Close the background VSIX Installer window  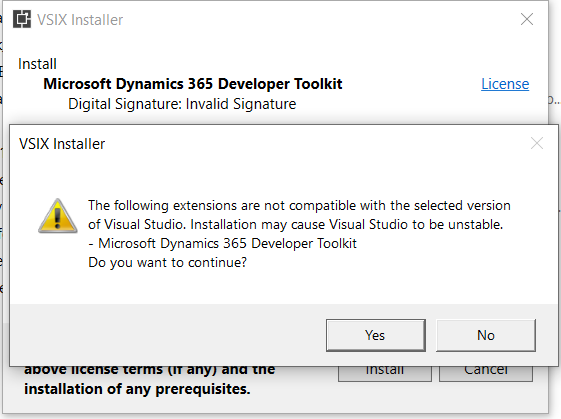(527, 19)
